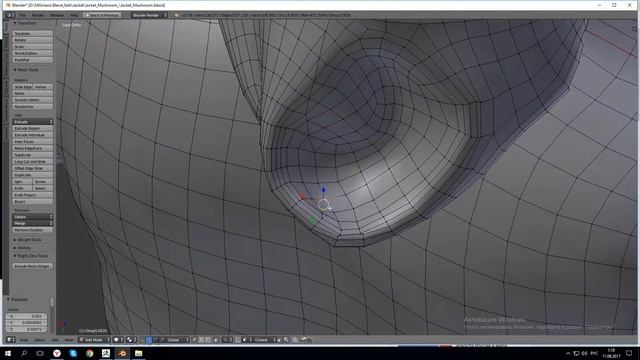Open the Delete dropdown menu

pos(33,217)
